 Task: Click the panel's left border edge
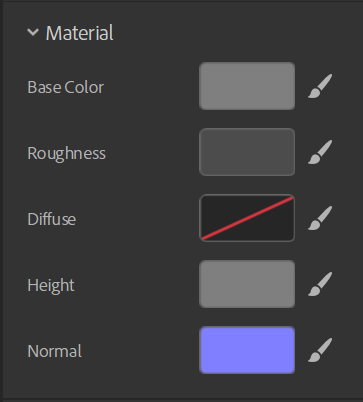point(2,201)
